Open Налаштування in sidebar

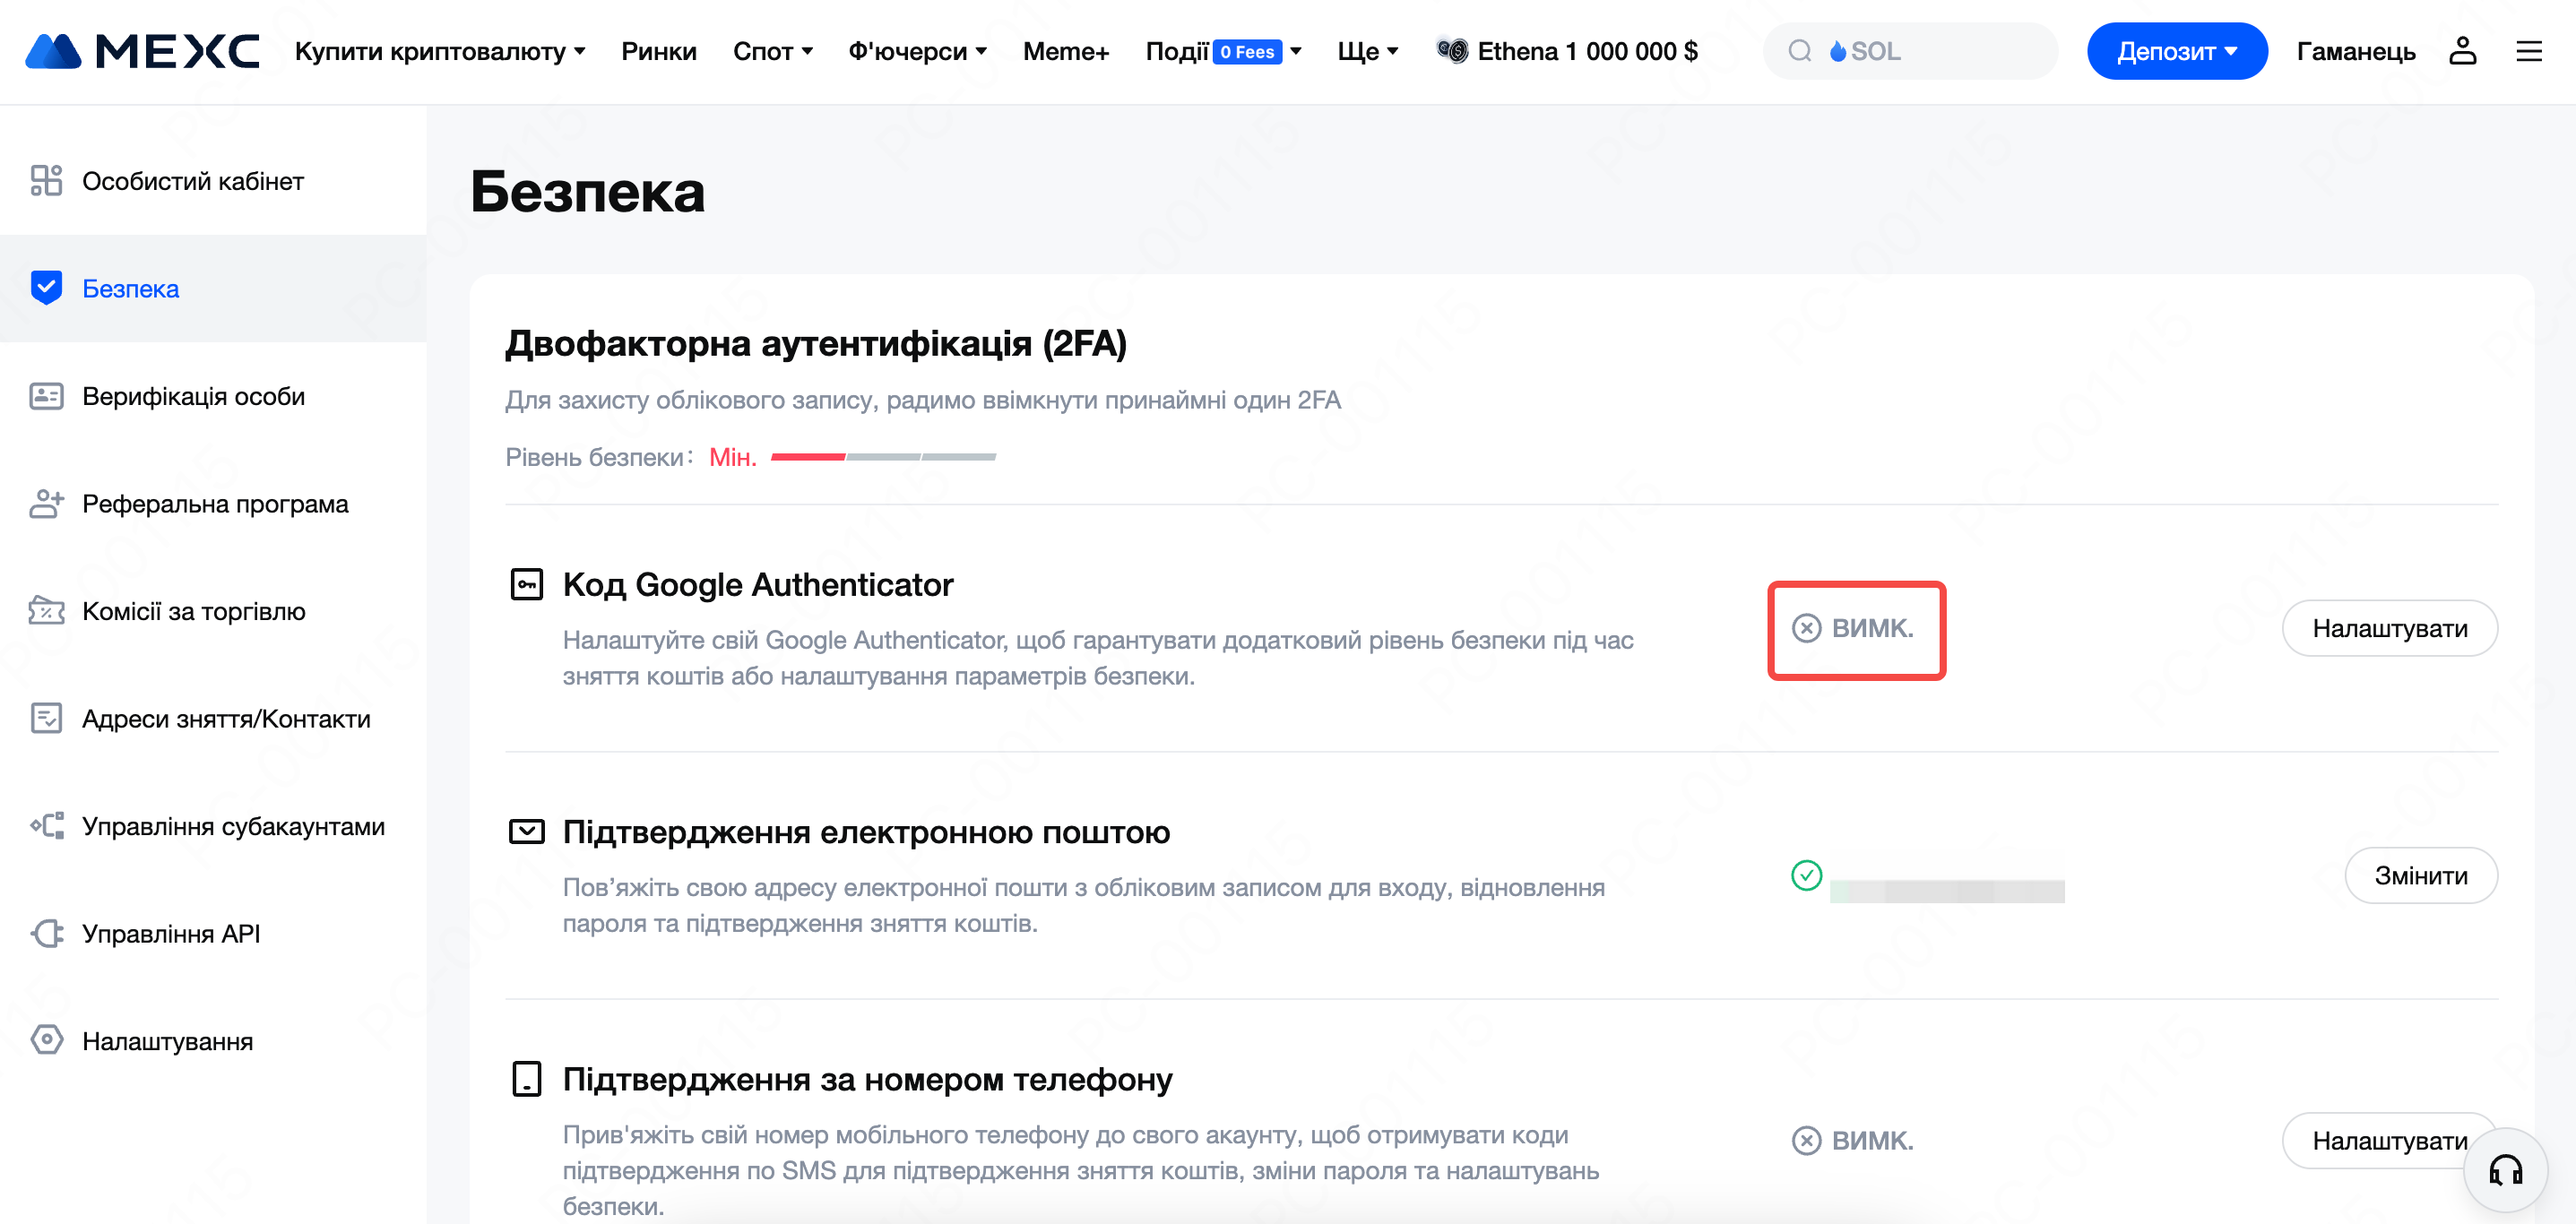coord(213,1041)
